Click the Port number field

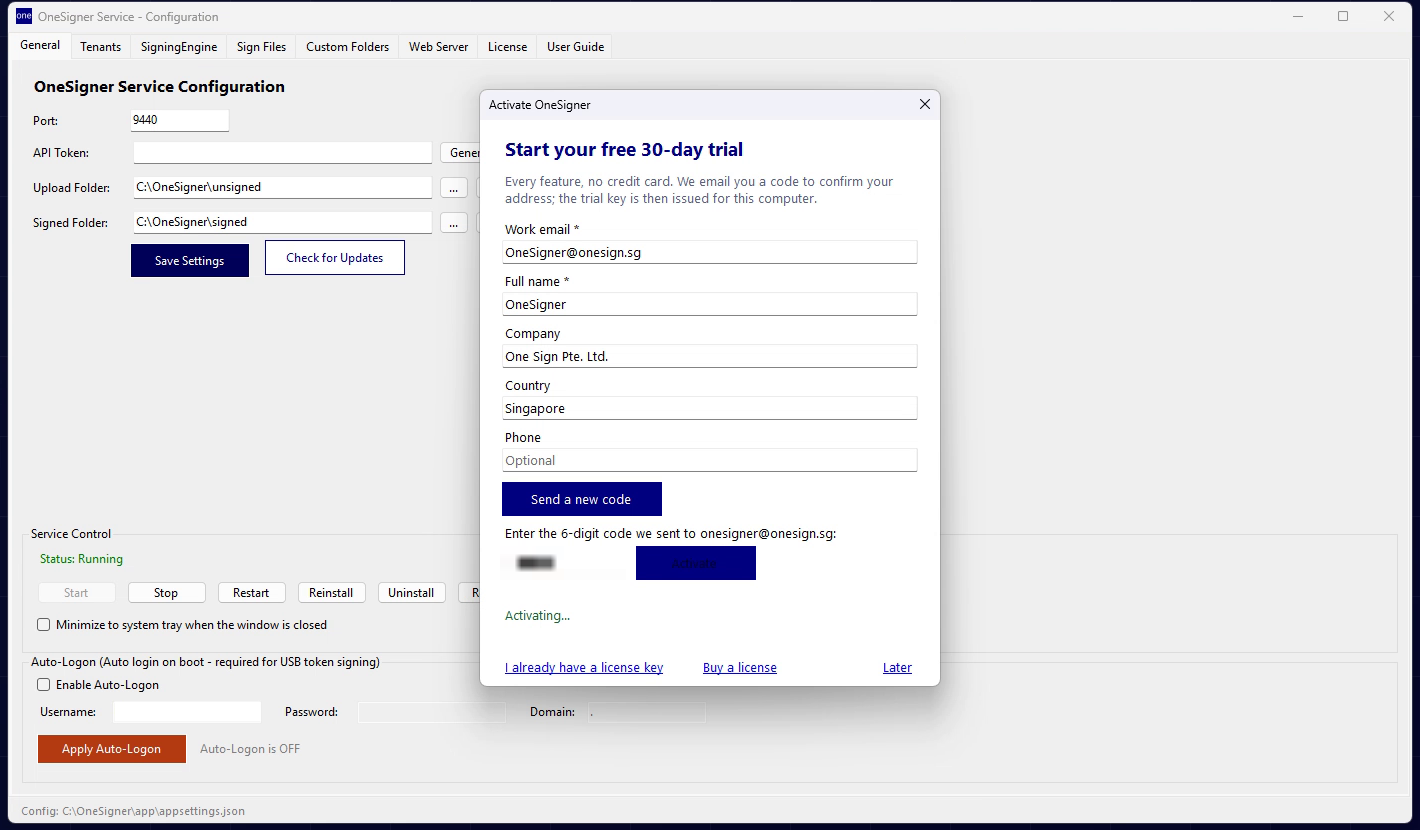point(180,120)
